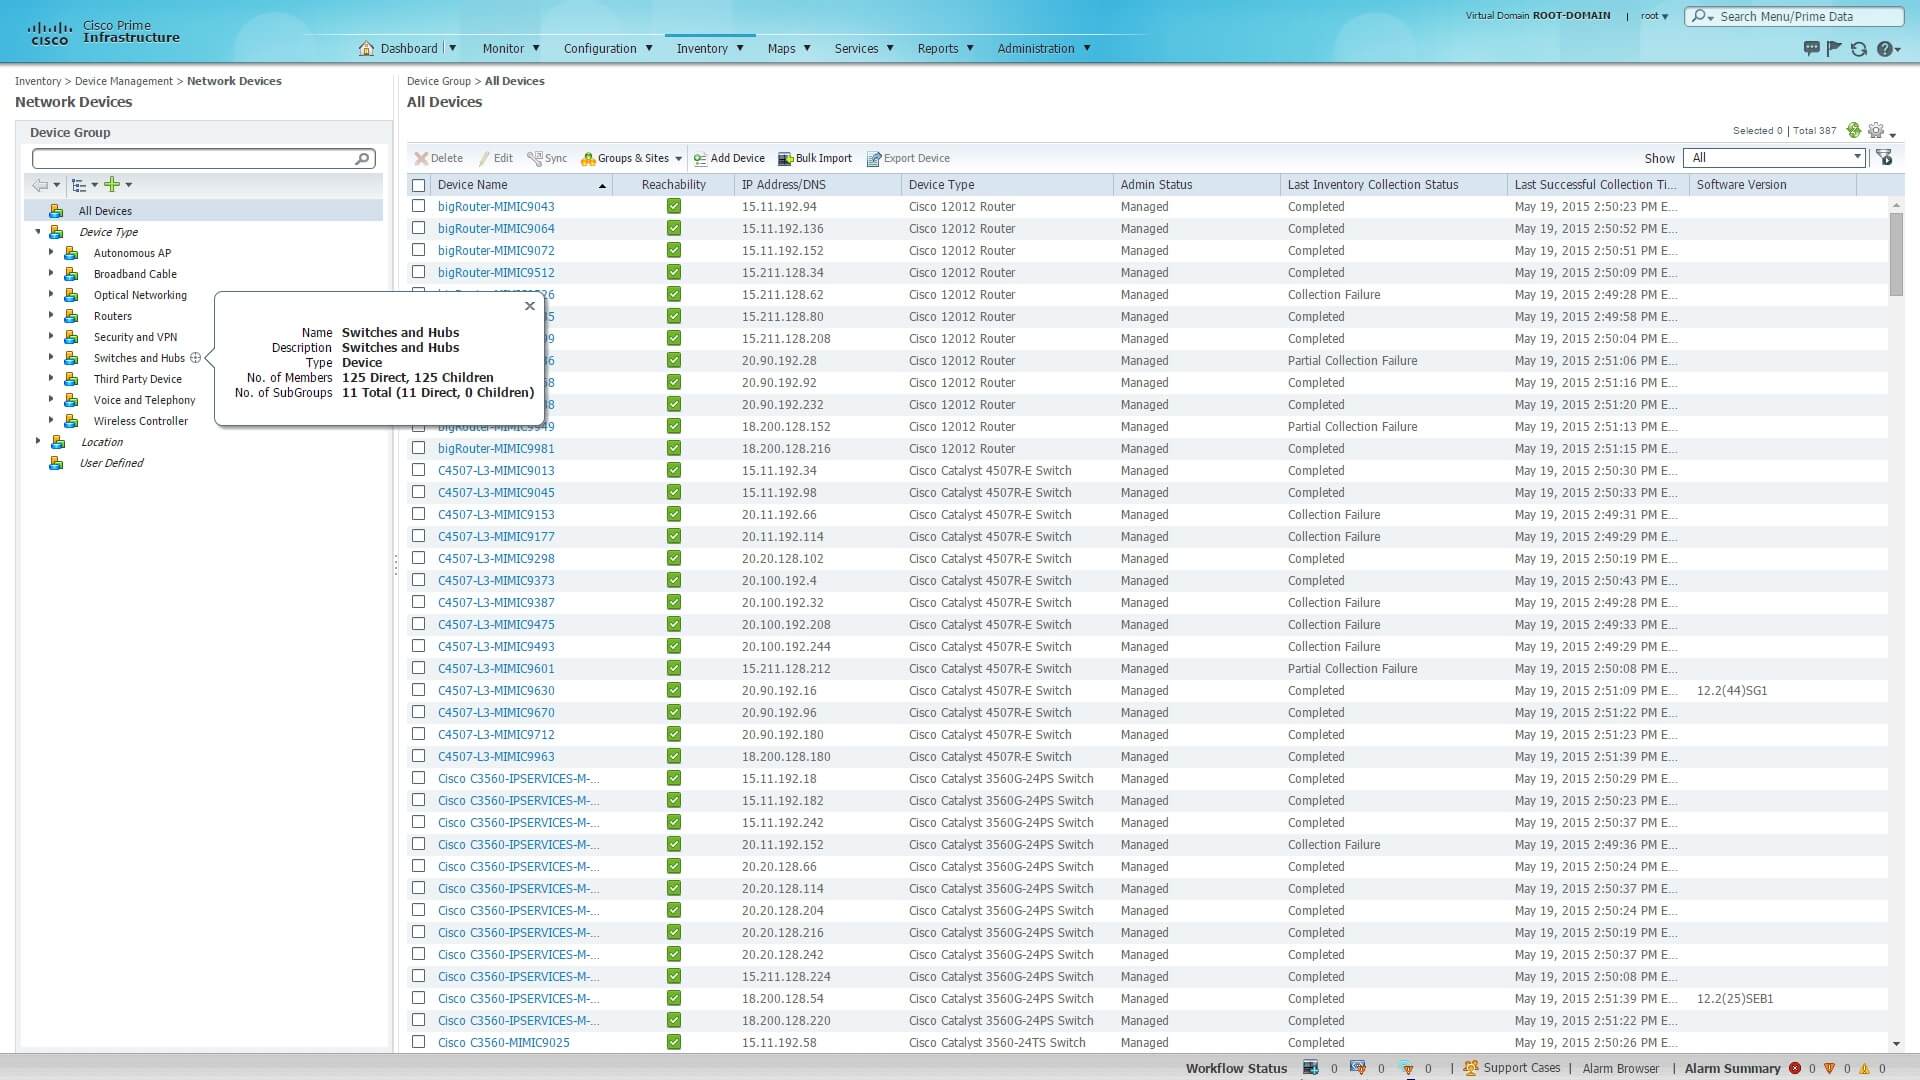Click the global refresh icon in the header
The image size is (1920, 1080).
(1858, 49)
